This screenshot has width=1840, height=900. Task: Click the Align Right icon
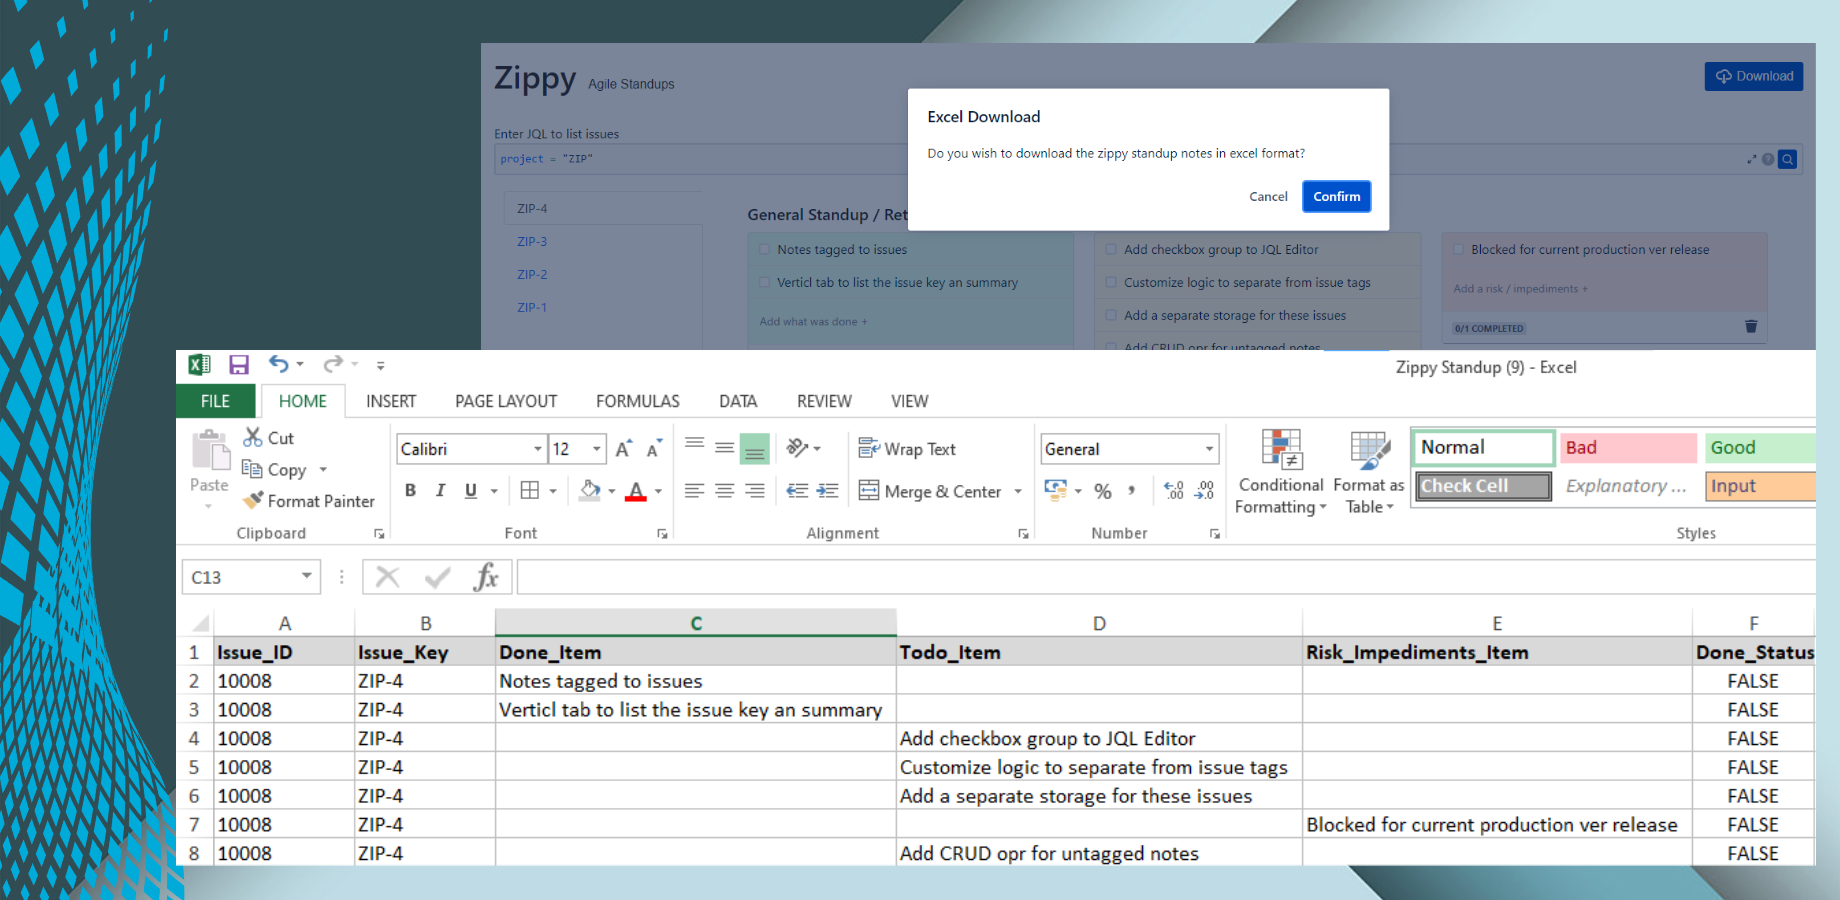point(755,490)
